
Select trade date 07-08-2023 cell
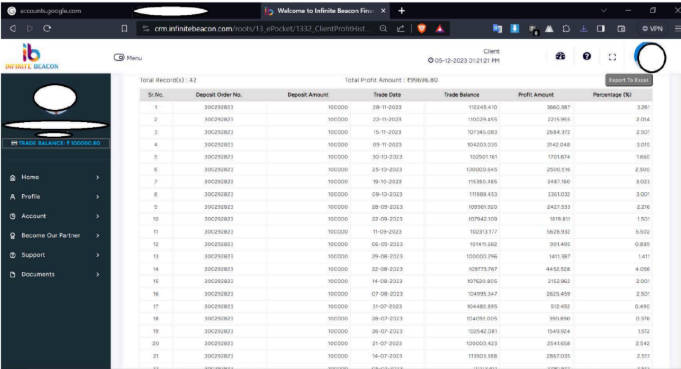point(387,294)
